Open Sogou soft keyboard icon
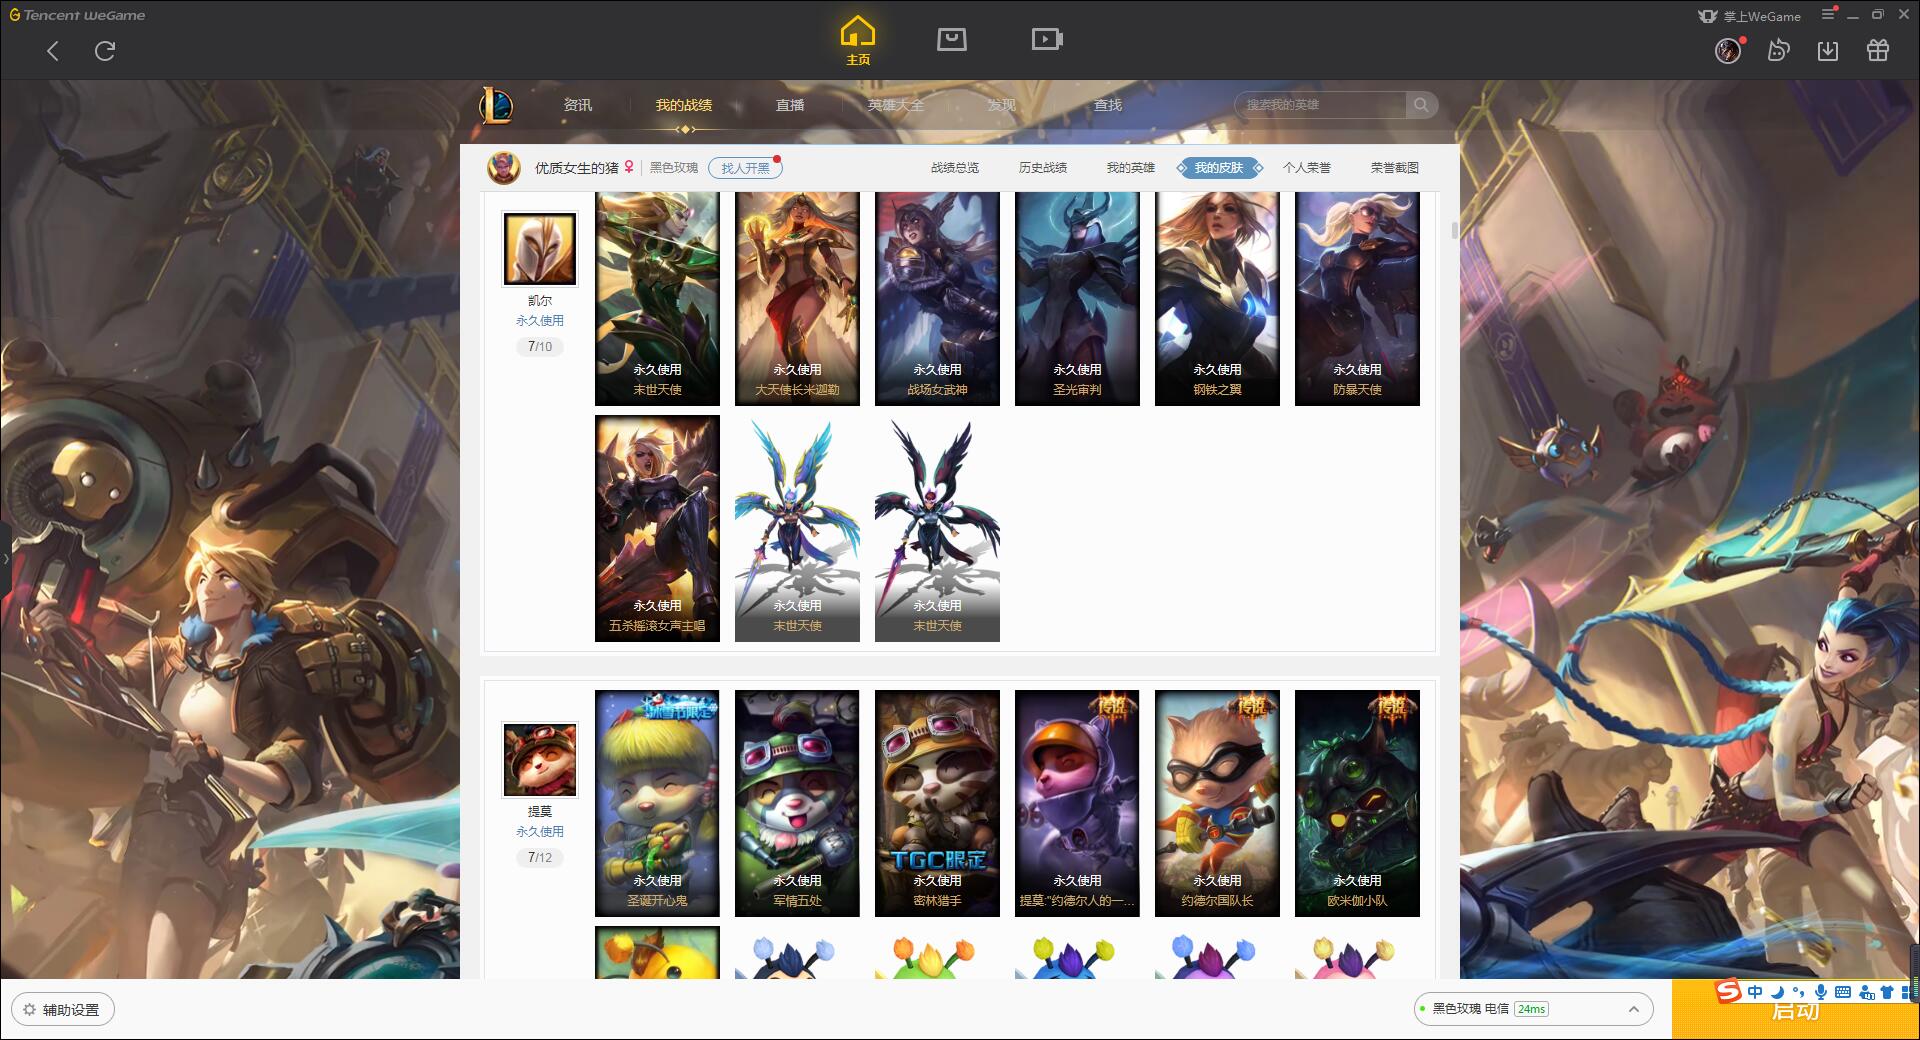 1843,992
